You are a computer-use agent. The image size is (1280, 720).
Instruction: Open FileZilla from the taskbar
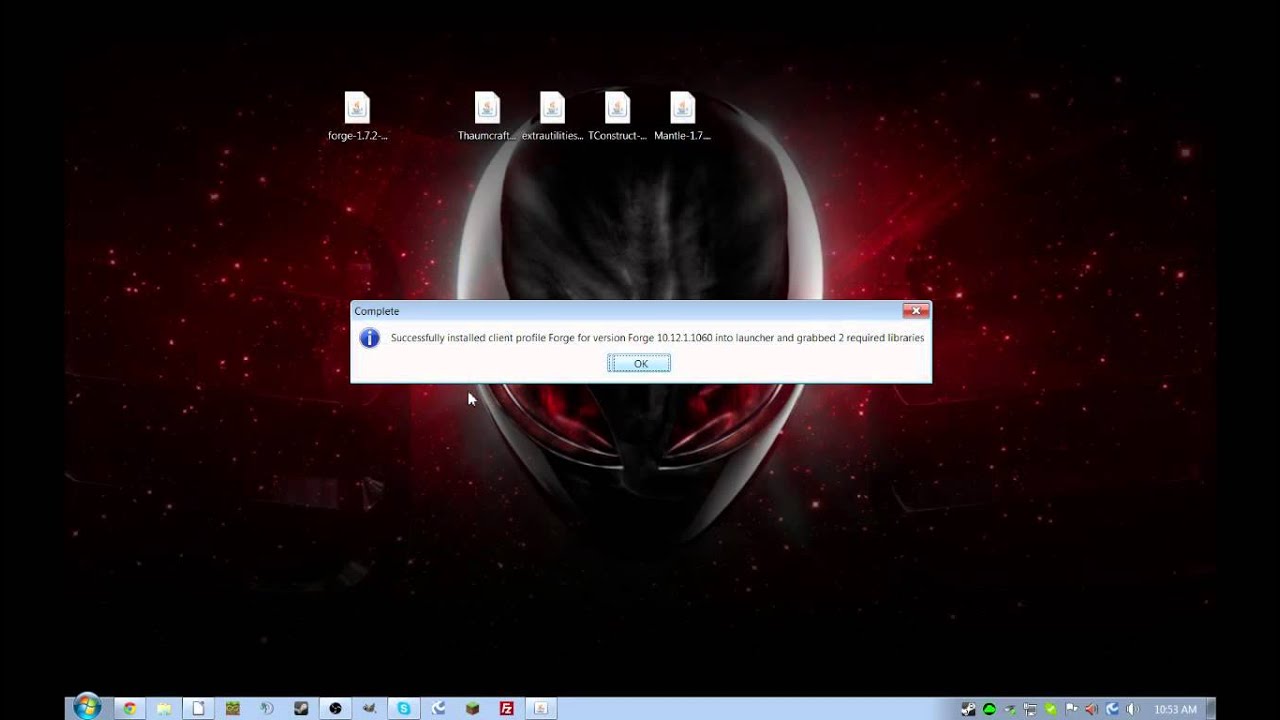(507, 708)
